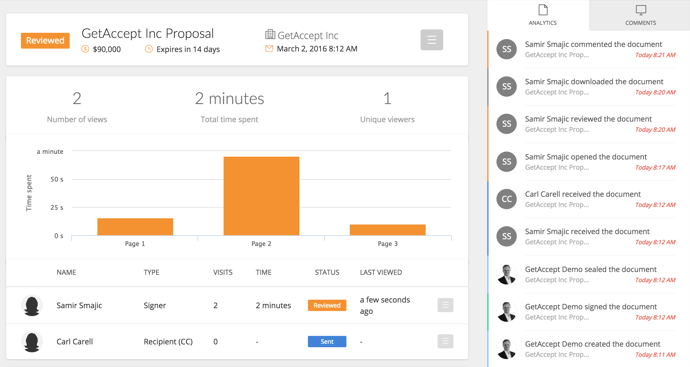Screen dimensions: 690x367
Task: Click 'Recipient (CC)' type cell
Action: (x=168, y=341)
